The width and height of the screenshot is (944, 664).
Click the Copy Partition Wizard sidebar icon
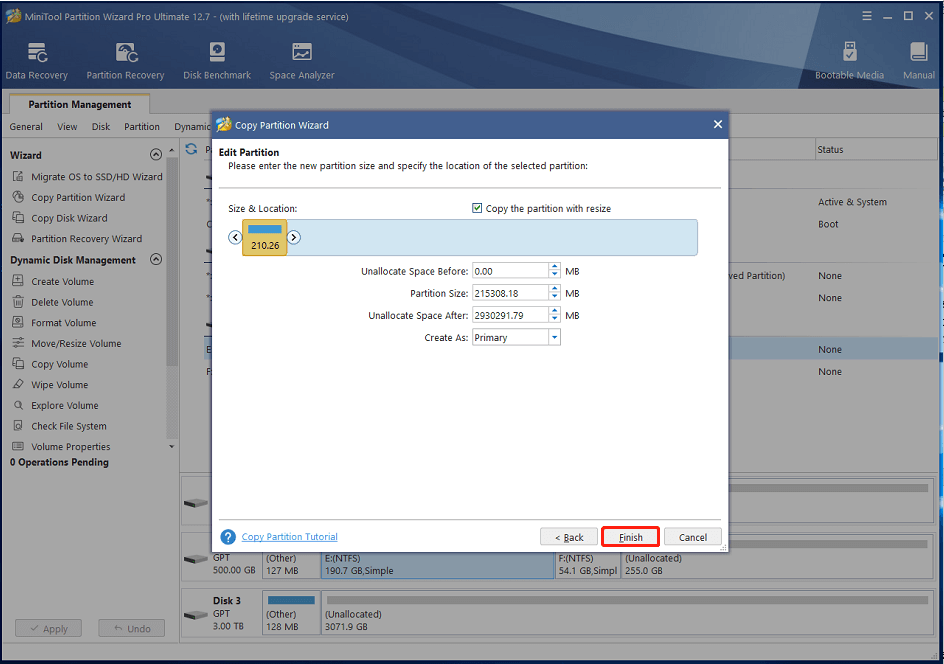18,197
